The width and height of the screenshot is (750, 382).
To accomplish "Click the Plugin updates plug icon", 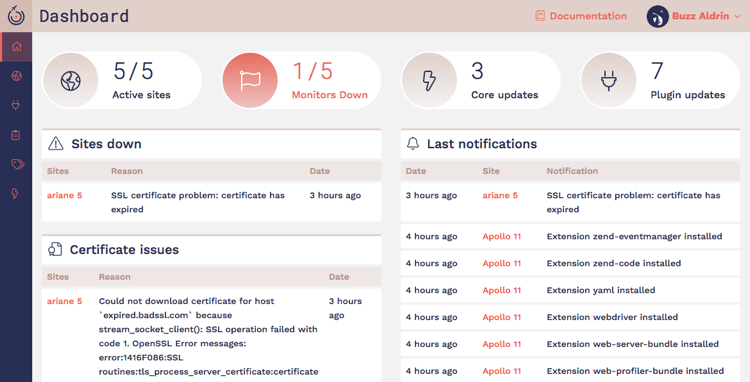I will (x=608, y=80).
